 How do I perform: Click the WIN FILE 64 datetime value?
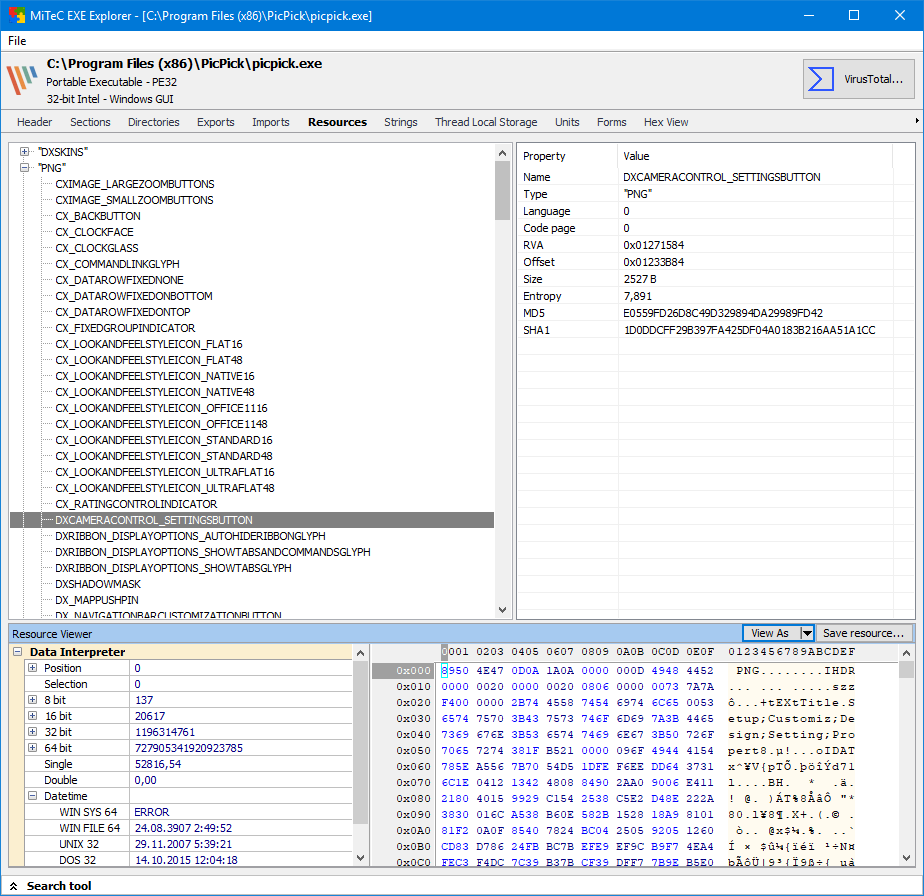click(183, 828)
